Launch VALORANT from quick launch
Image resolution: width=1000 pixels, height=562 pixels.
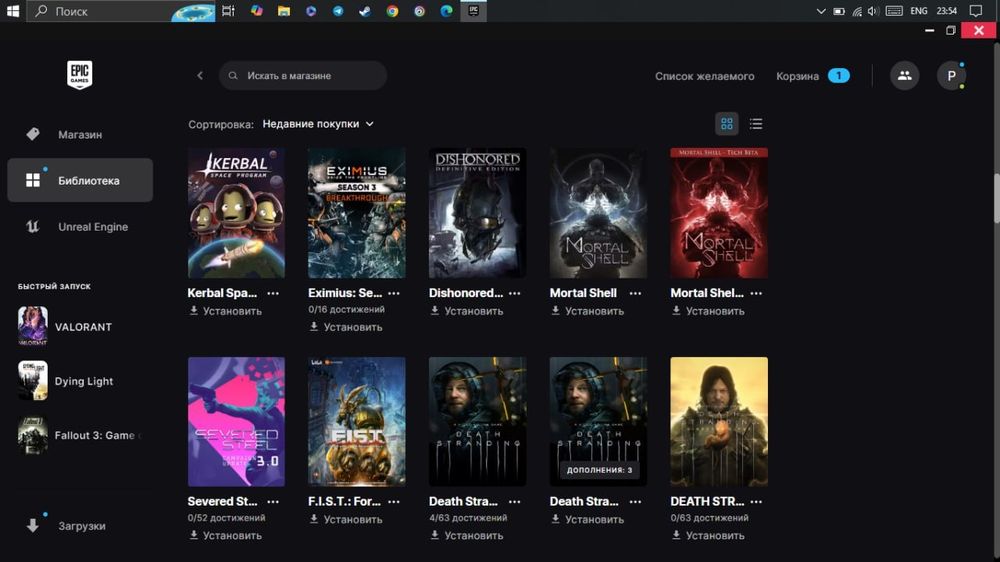pyautogui.click(x=80, y=327)
